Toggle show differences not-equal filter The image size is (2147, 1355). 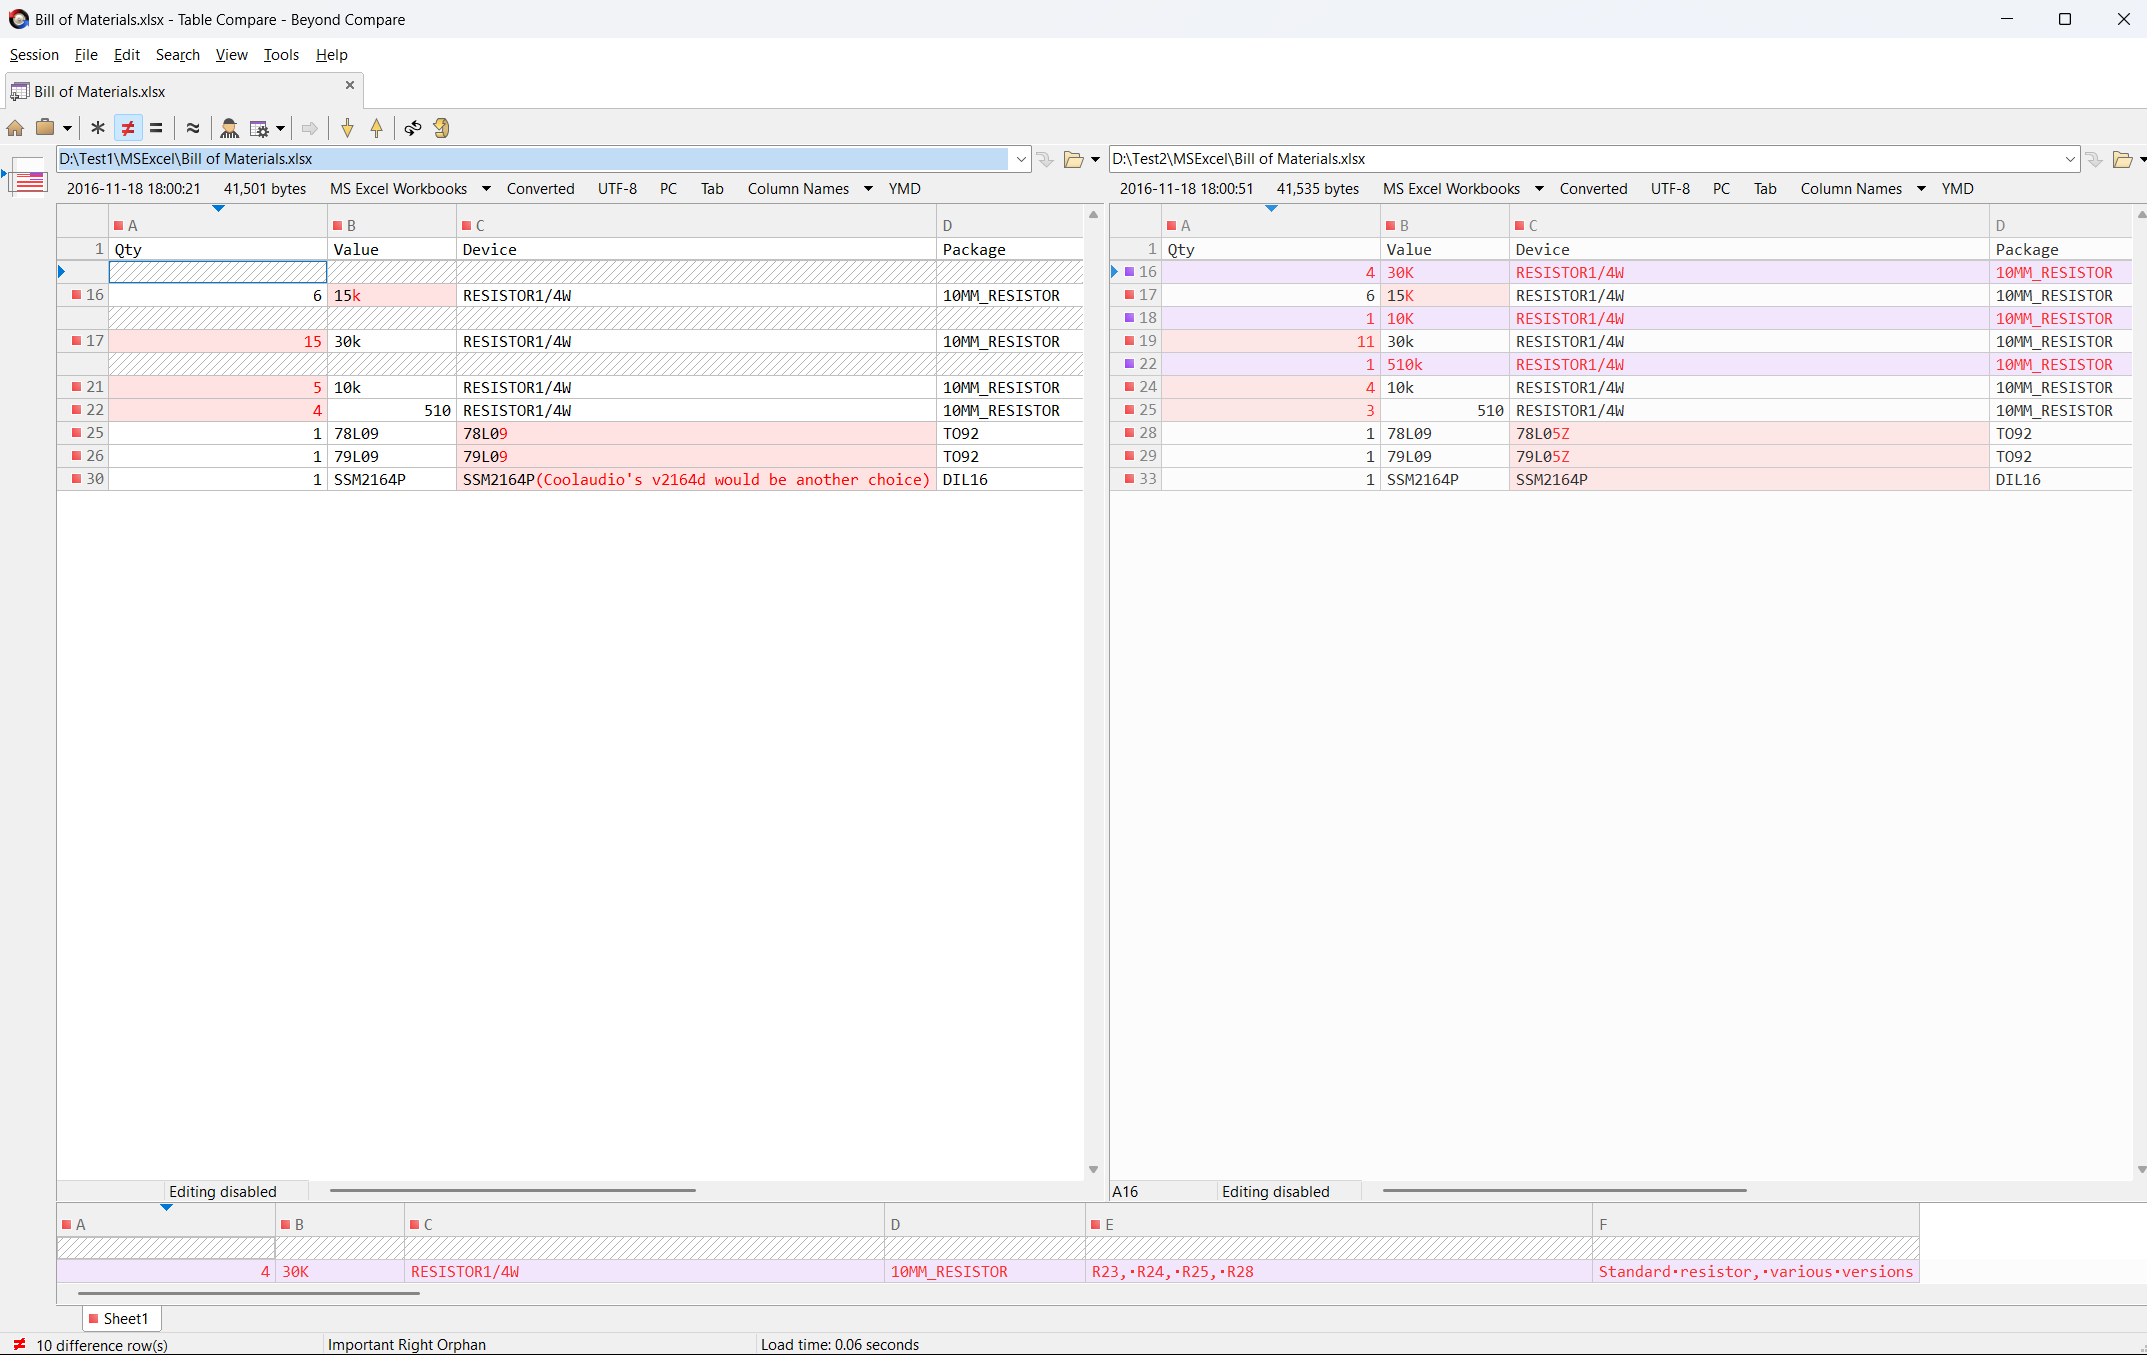[x=127, y=128]
